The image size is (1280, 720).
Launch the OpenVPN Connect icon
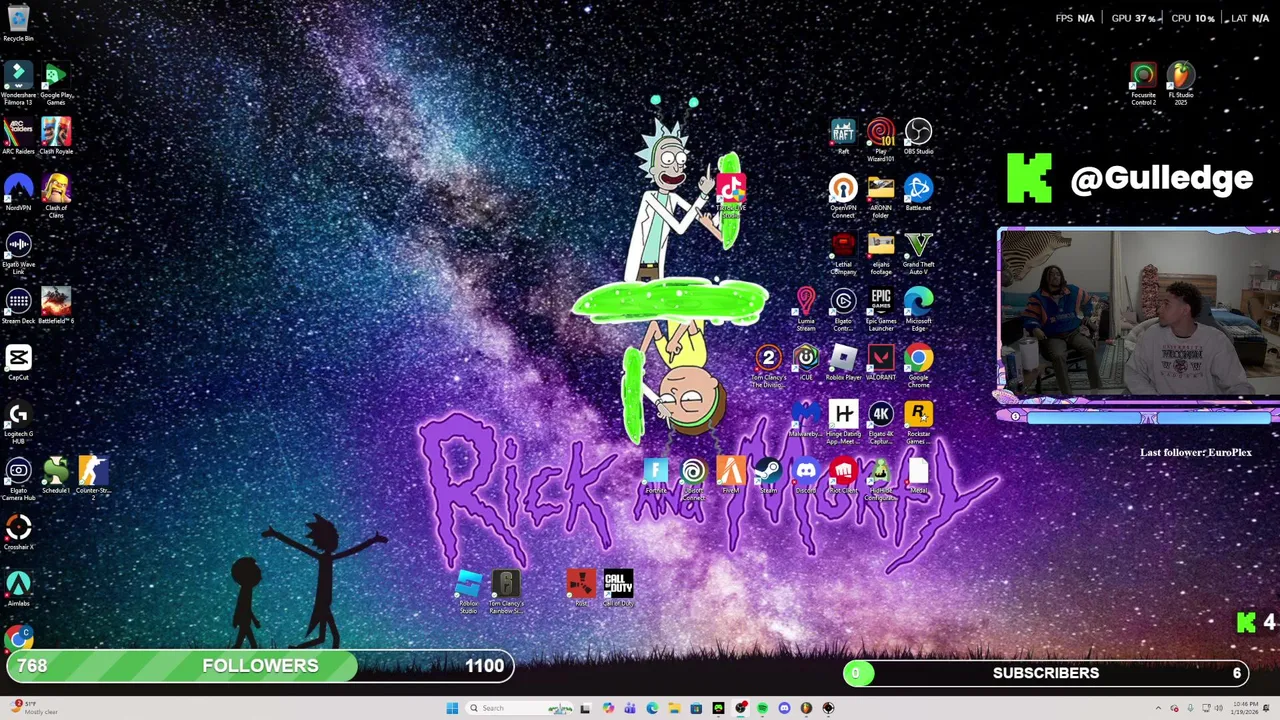[x=843, y=197]
